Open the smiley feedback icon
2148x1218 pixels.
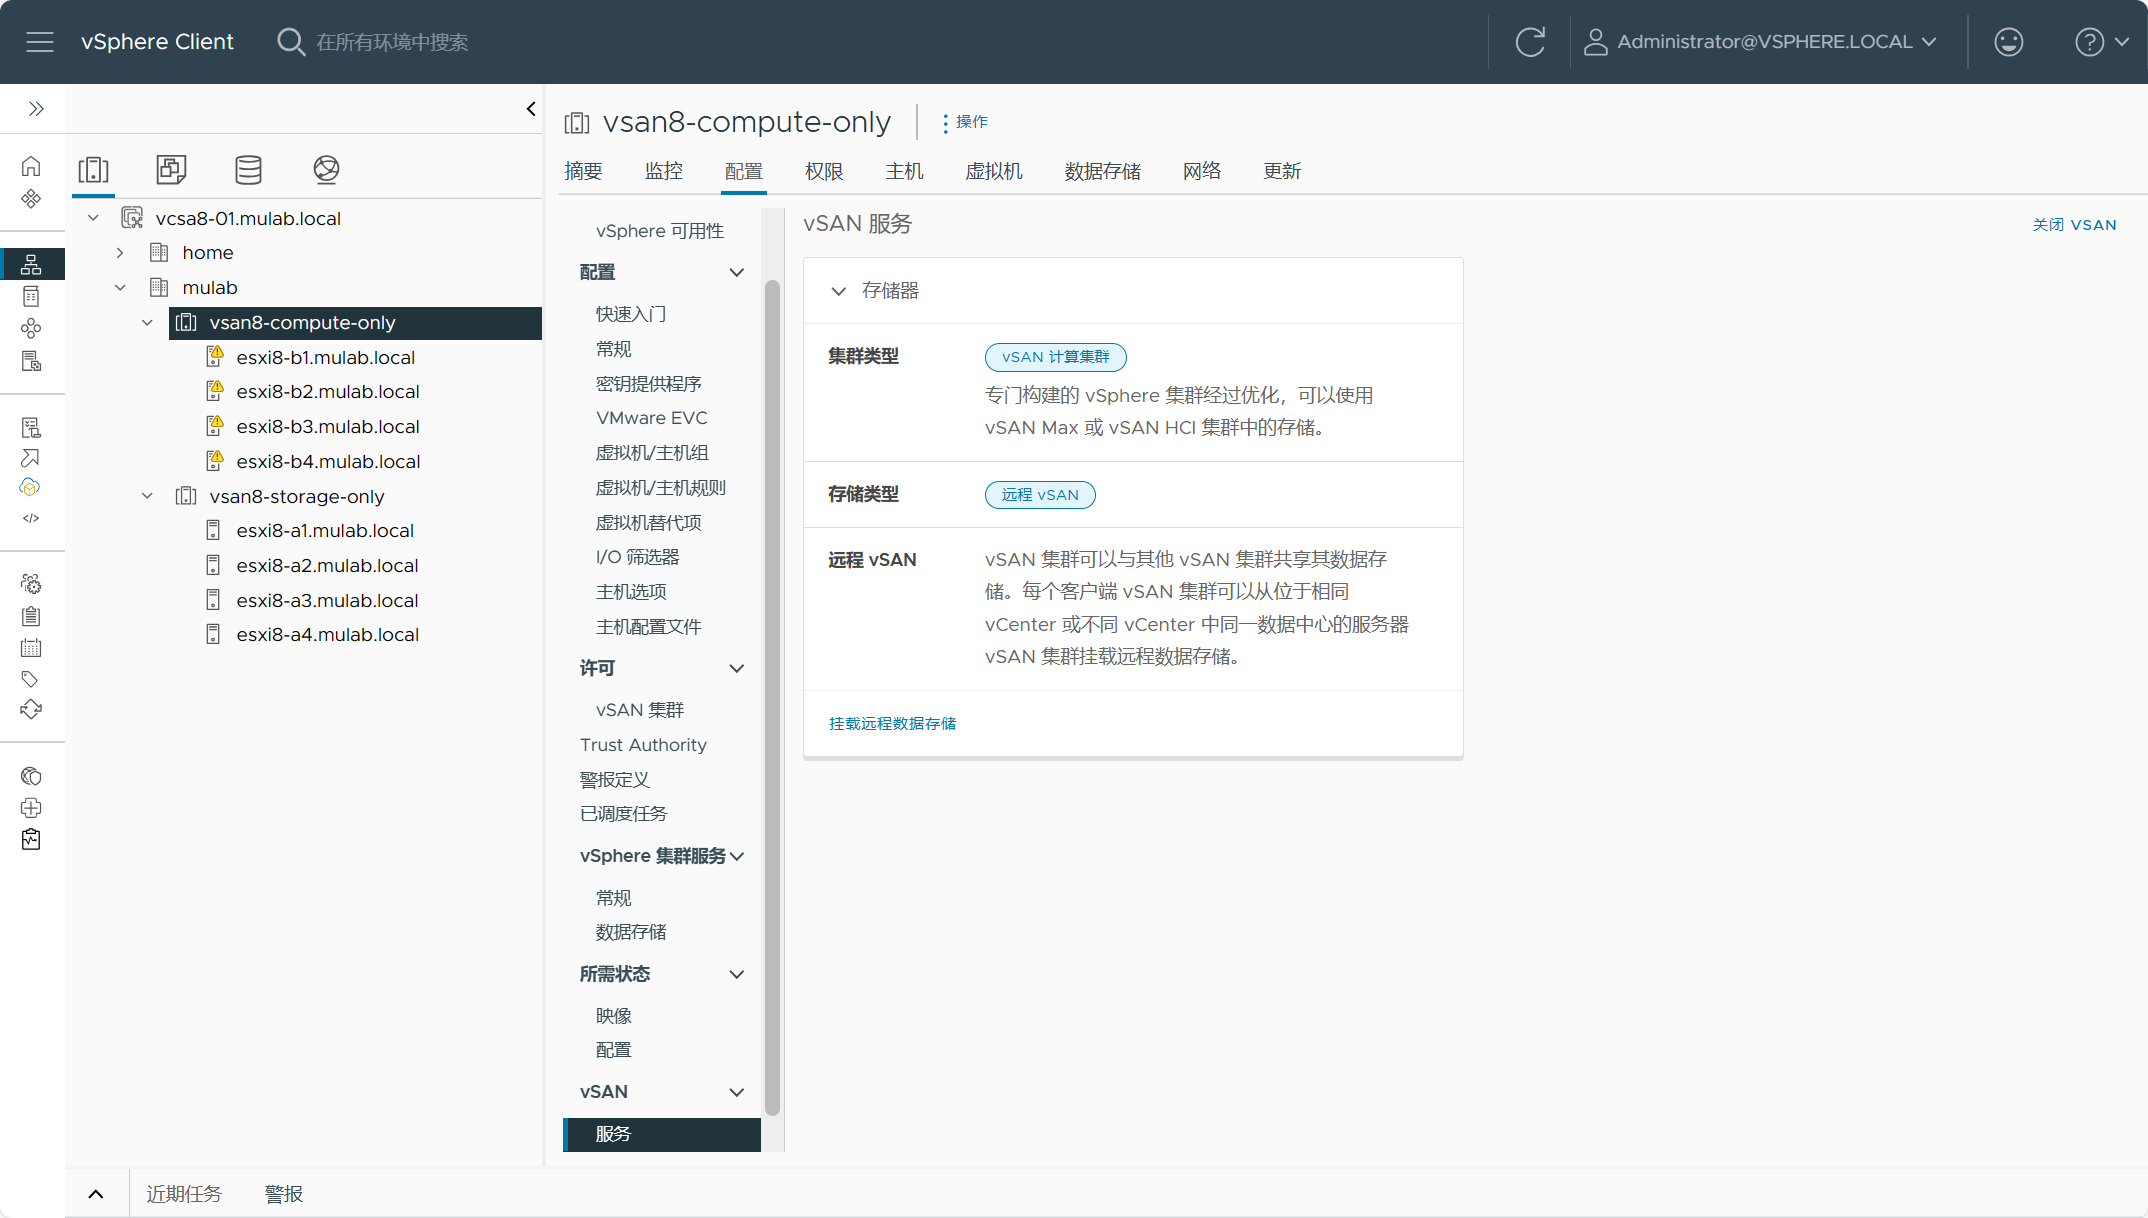point(2008,42)
